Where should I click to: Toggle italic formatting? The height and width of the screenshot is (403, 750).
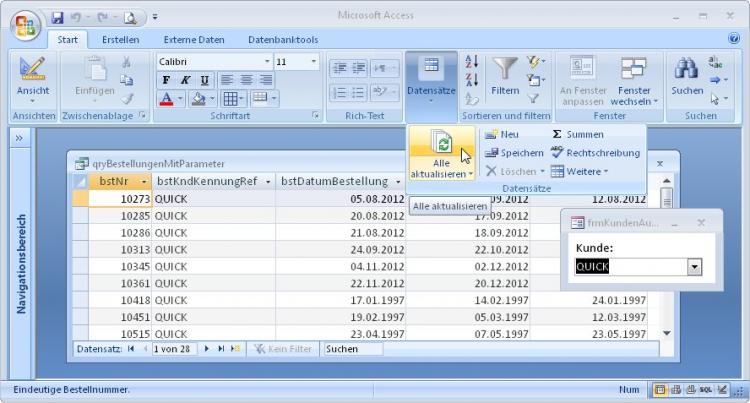tap(186, 80)
